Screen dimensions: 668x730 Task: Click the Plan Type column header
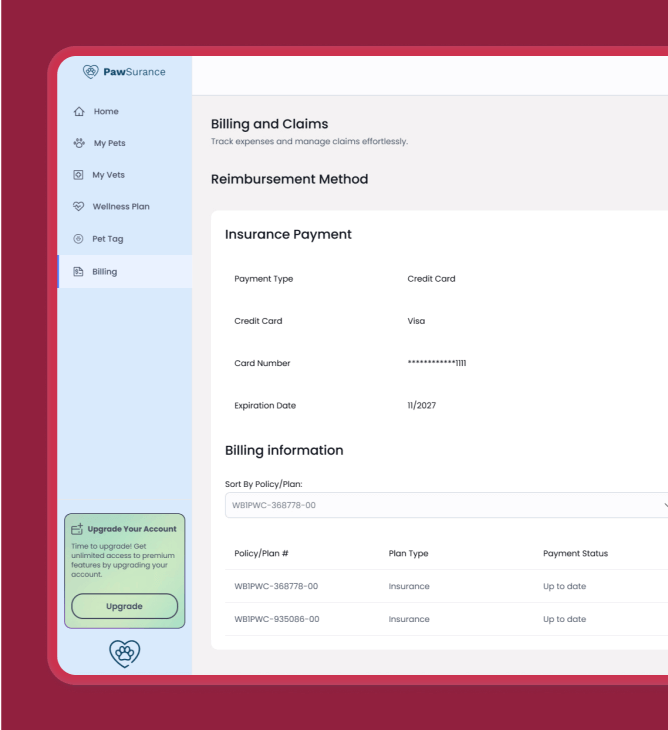(408, 553)
